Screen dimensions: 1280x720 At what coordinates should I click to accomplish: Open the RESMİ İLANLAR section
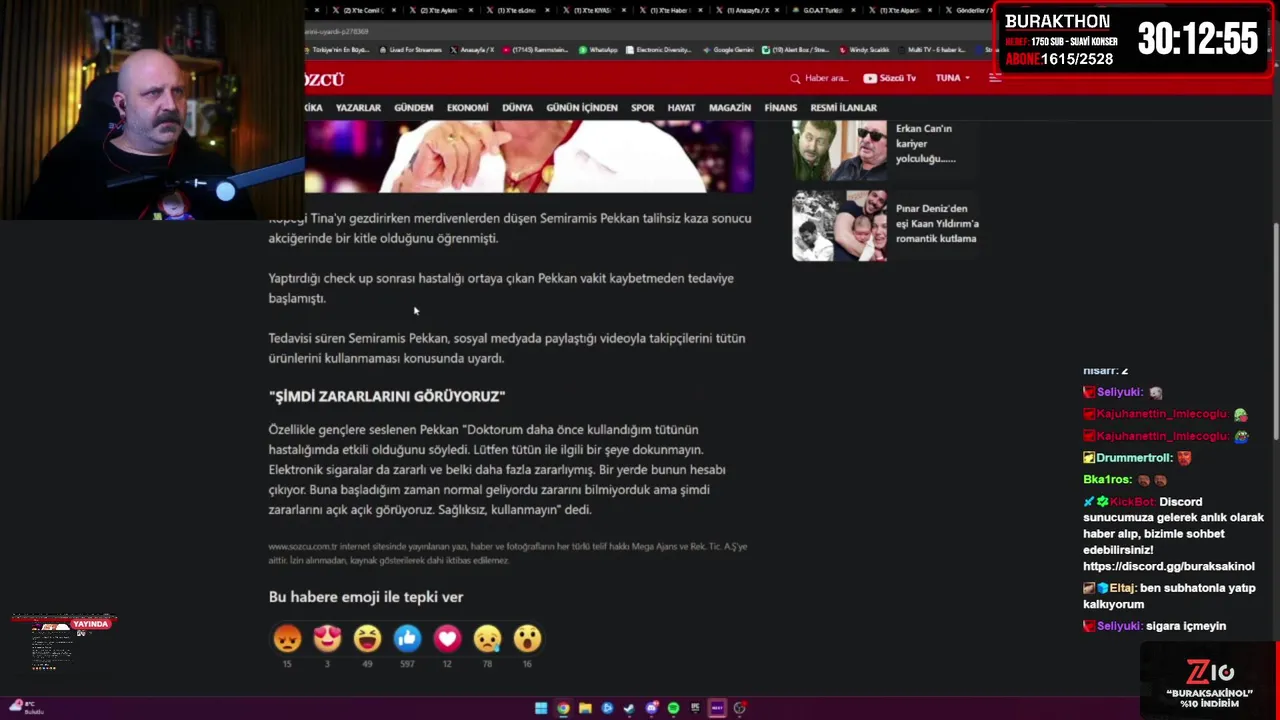(844, 108)
